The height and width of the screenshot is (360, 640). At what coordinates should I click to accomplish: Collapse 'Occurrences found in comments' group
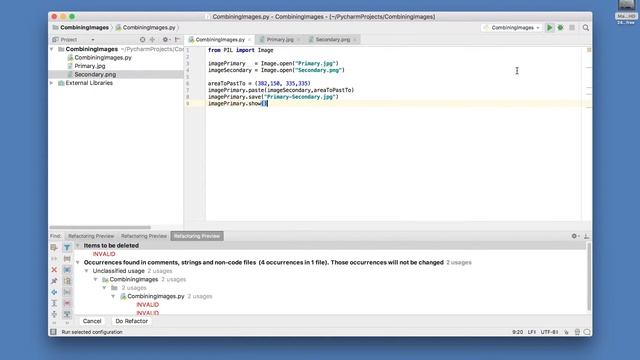[x=78, y=262]
